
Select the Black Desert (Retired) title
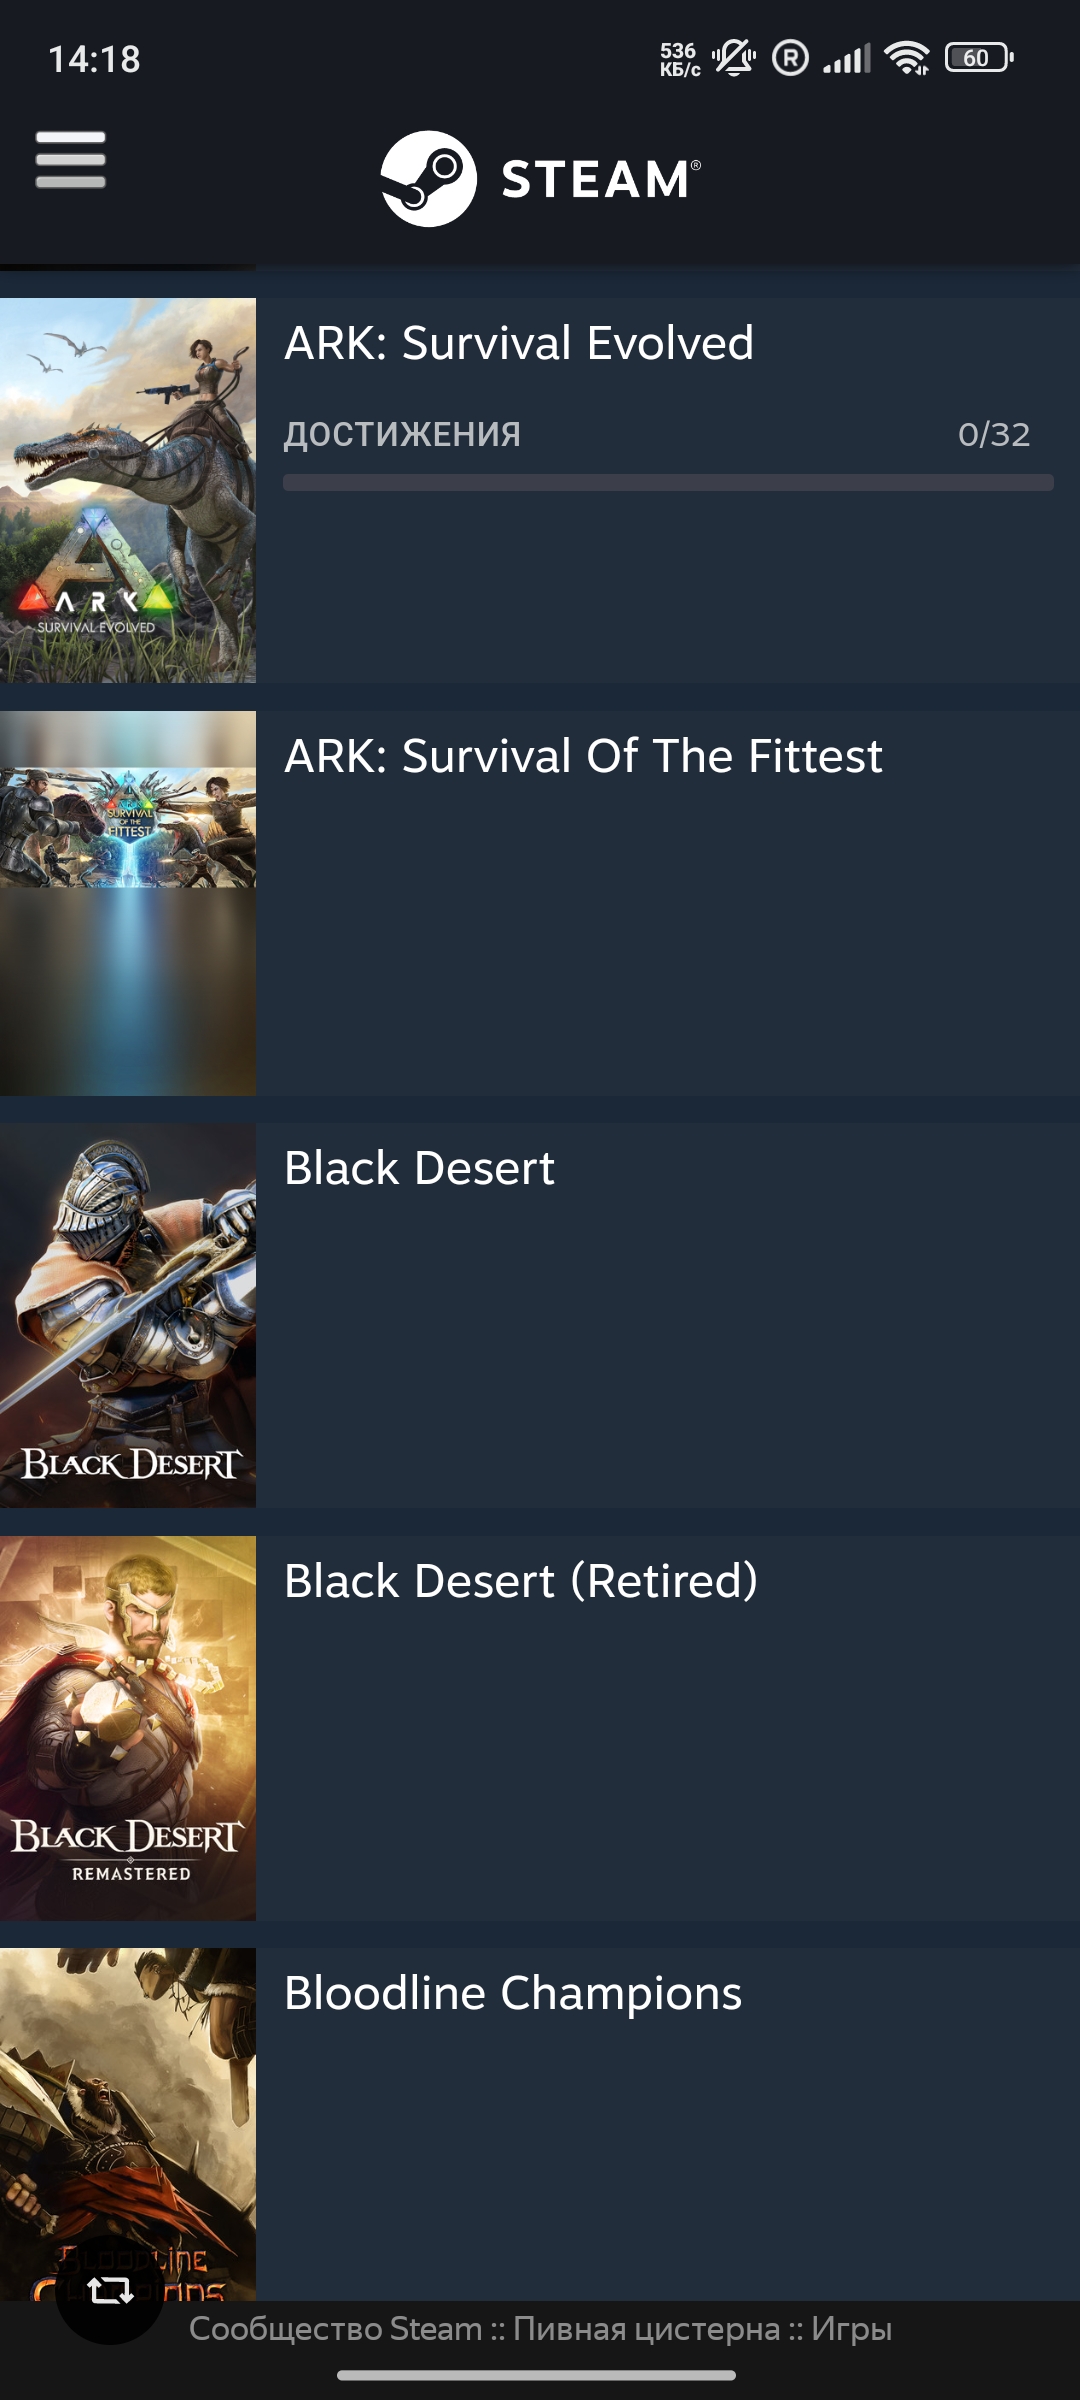[521, 1581]
